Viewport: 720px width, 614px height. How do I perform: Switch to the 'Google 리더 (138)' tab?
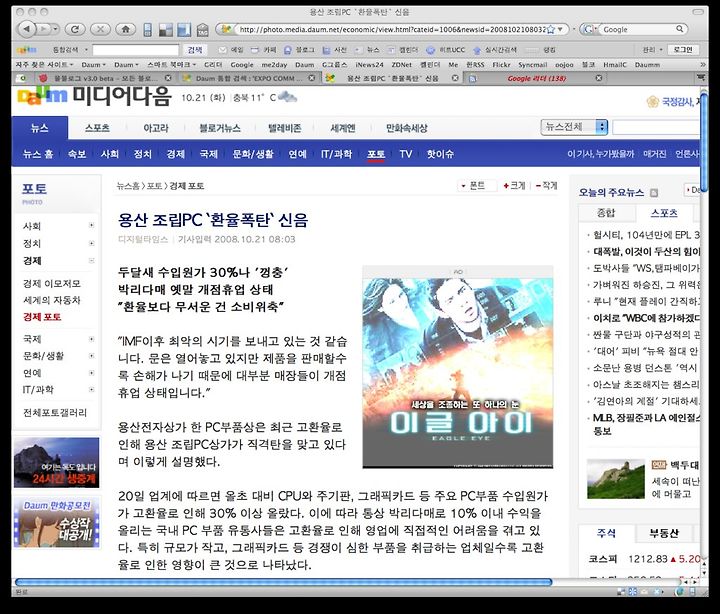(x=536, y=78)
